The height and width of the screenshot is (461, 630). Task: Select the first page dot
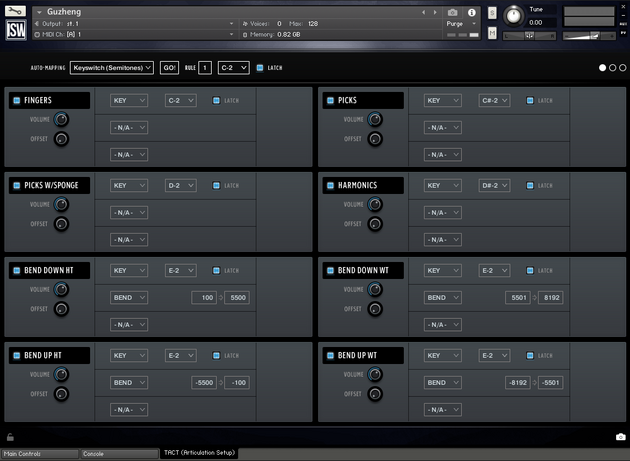602,68
